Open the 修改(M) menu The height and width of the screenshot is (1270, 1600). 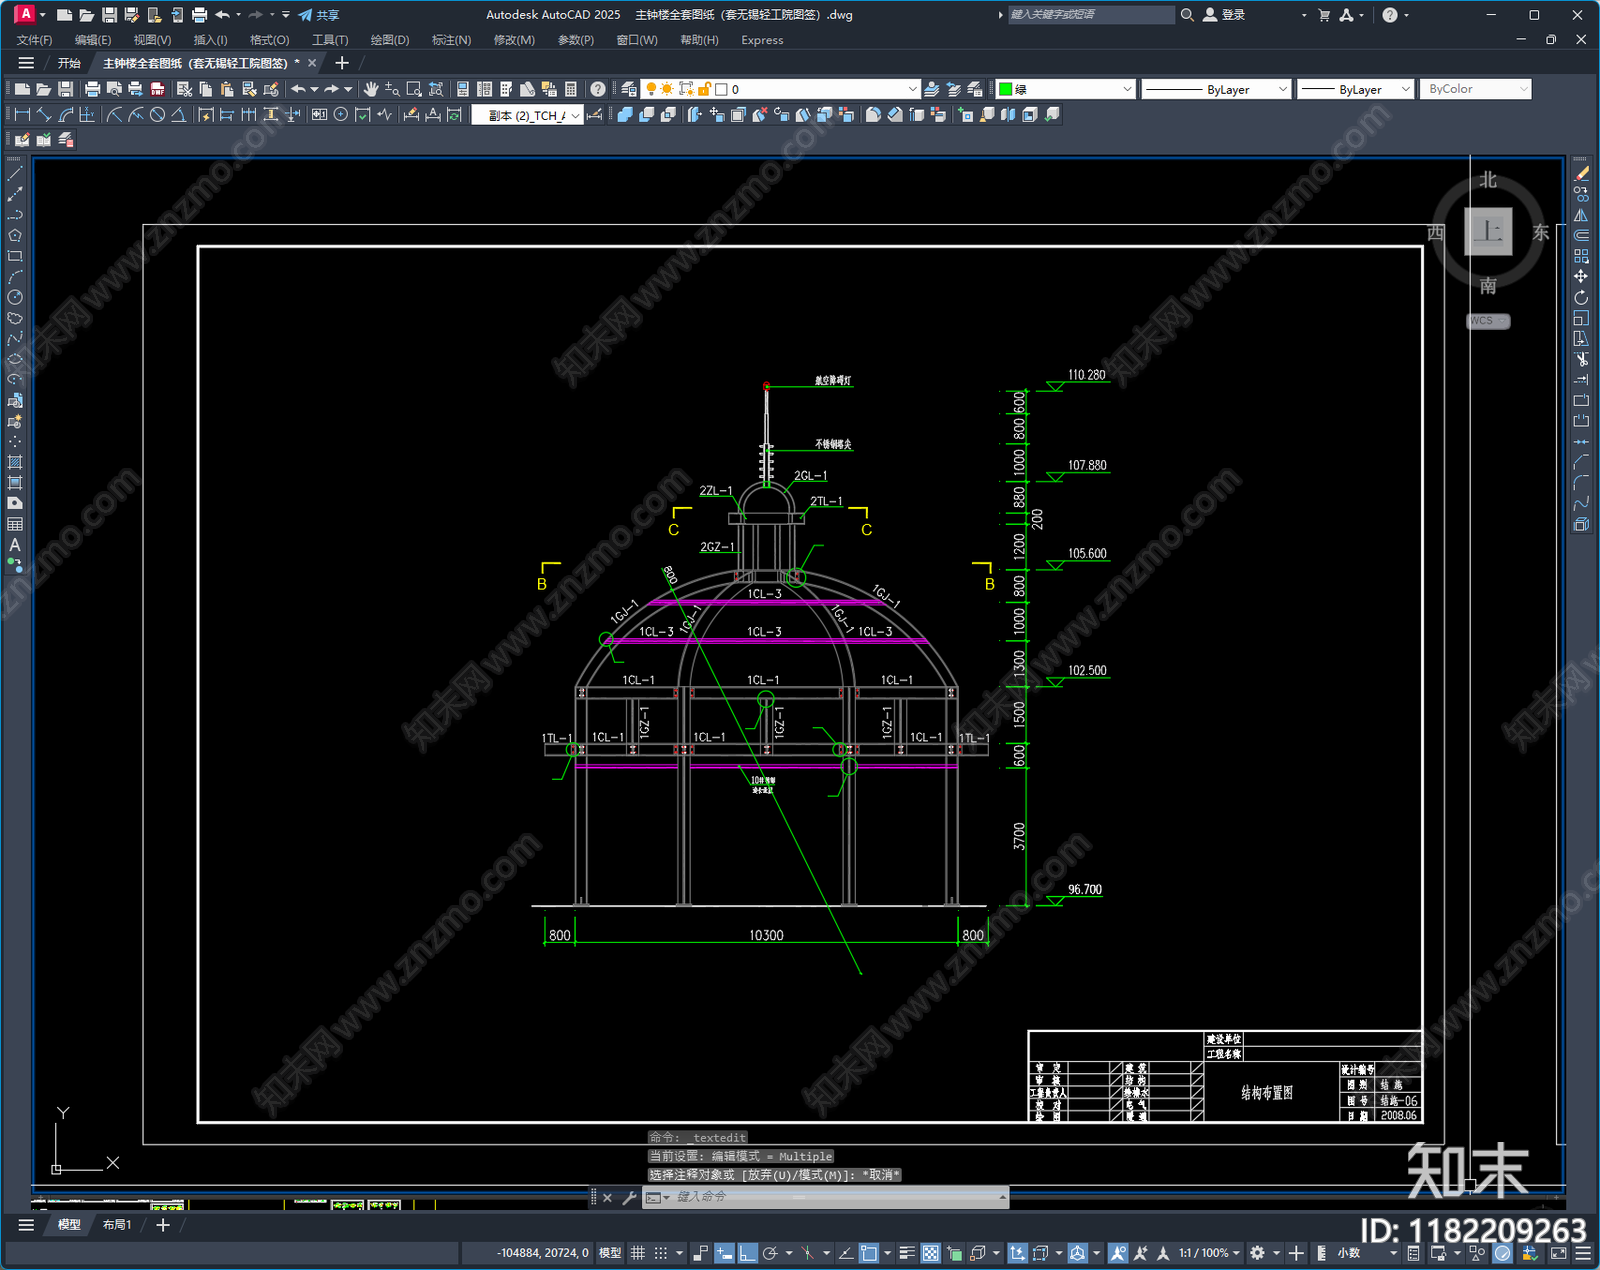tap(514, 40)
